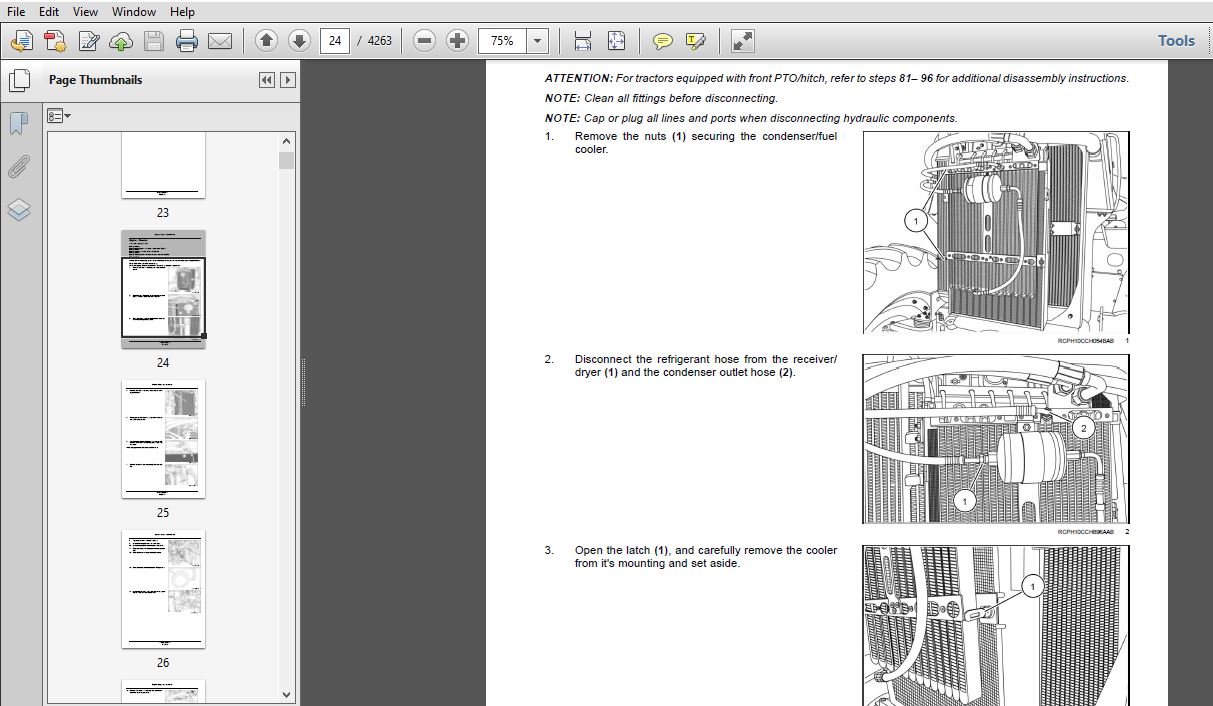This screenshot has height=706, width=1213.
Task: Open the Layers panel icon
Action: coord(19,210)
